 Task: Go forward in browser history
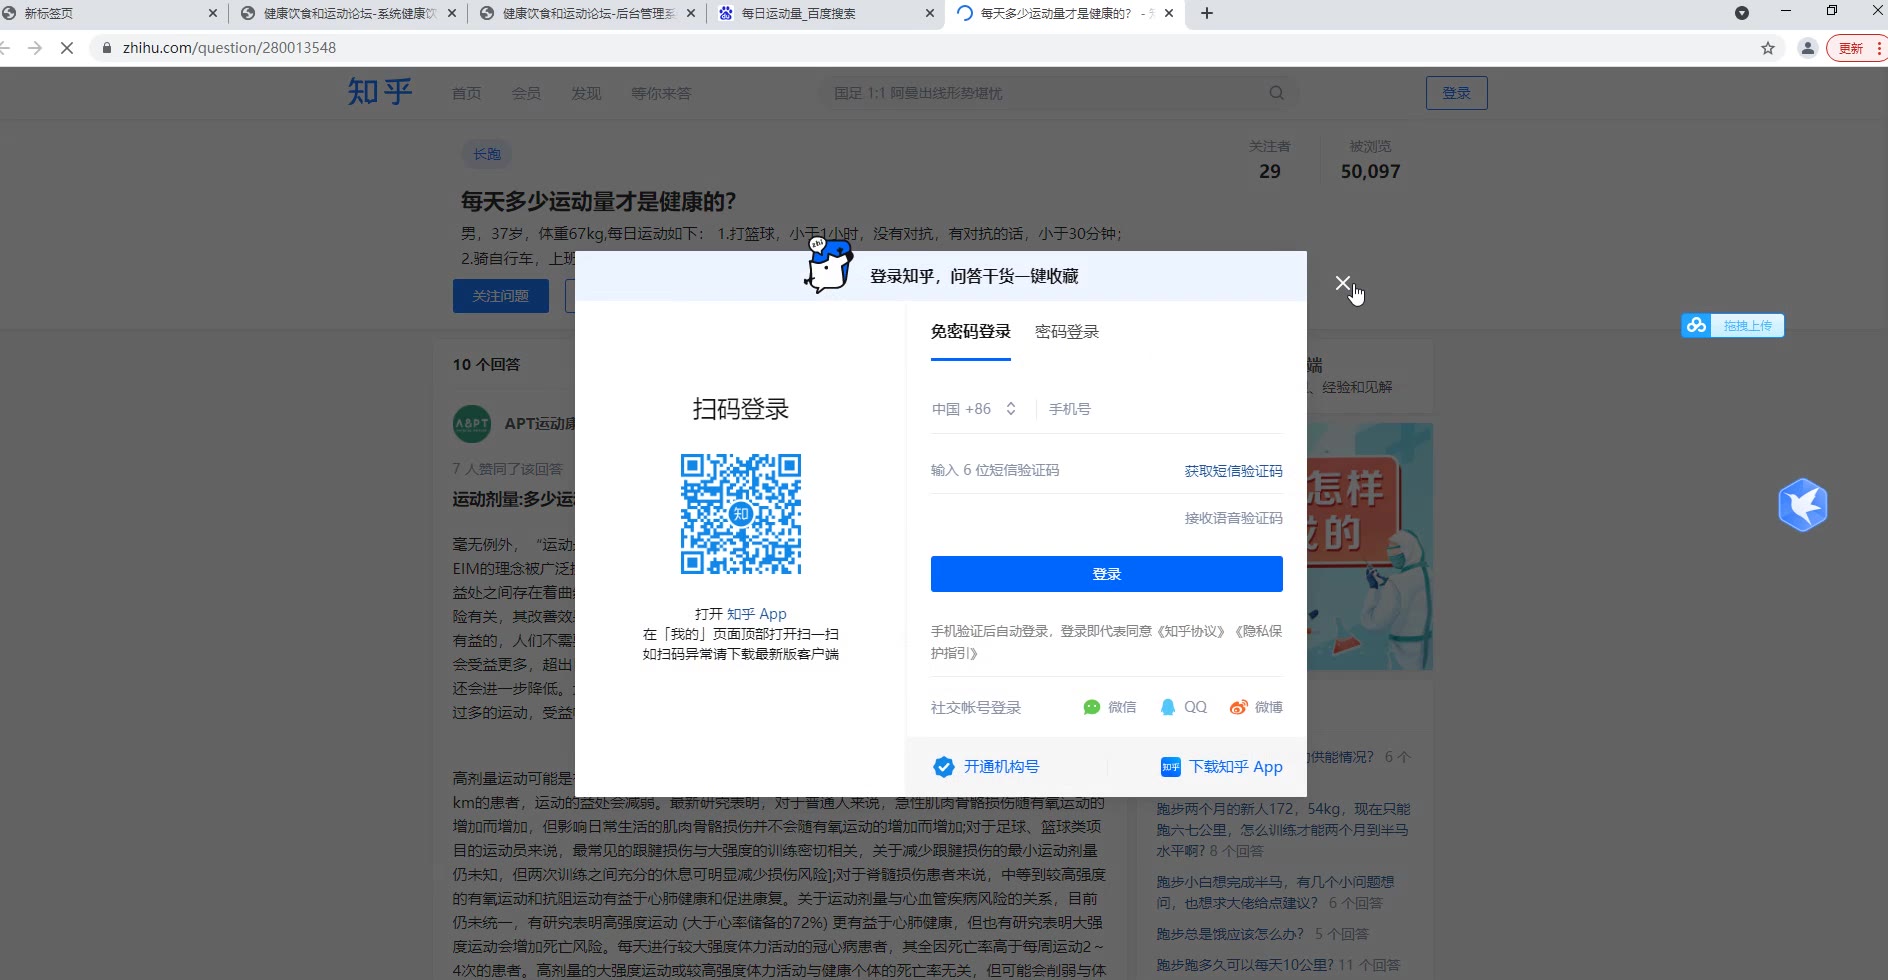pyautogui.click(x=35, y=47)
